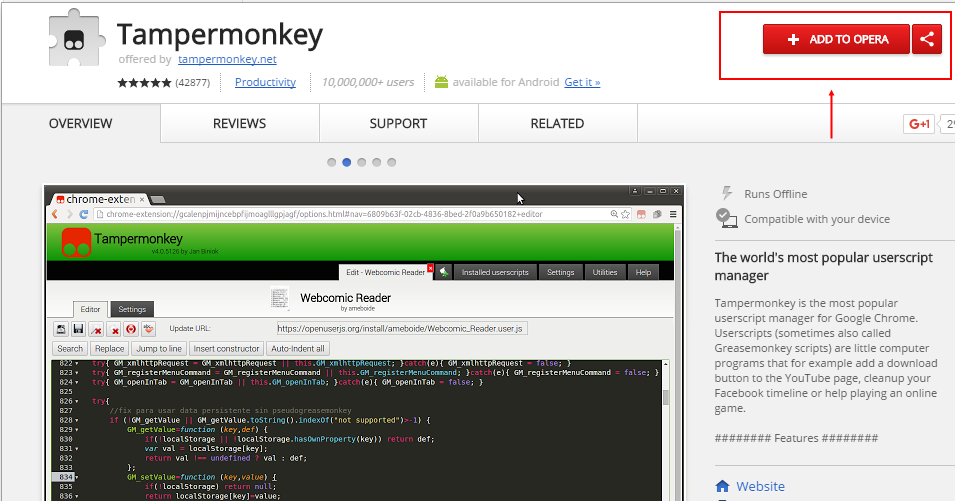Click the Auto-Indent all button
This screenshot has width=955, height=501.
click(298, 349)
